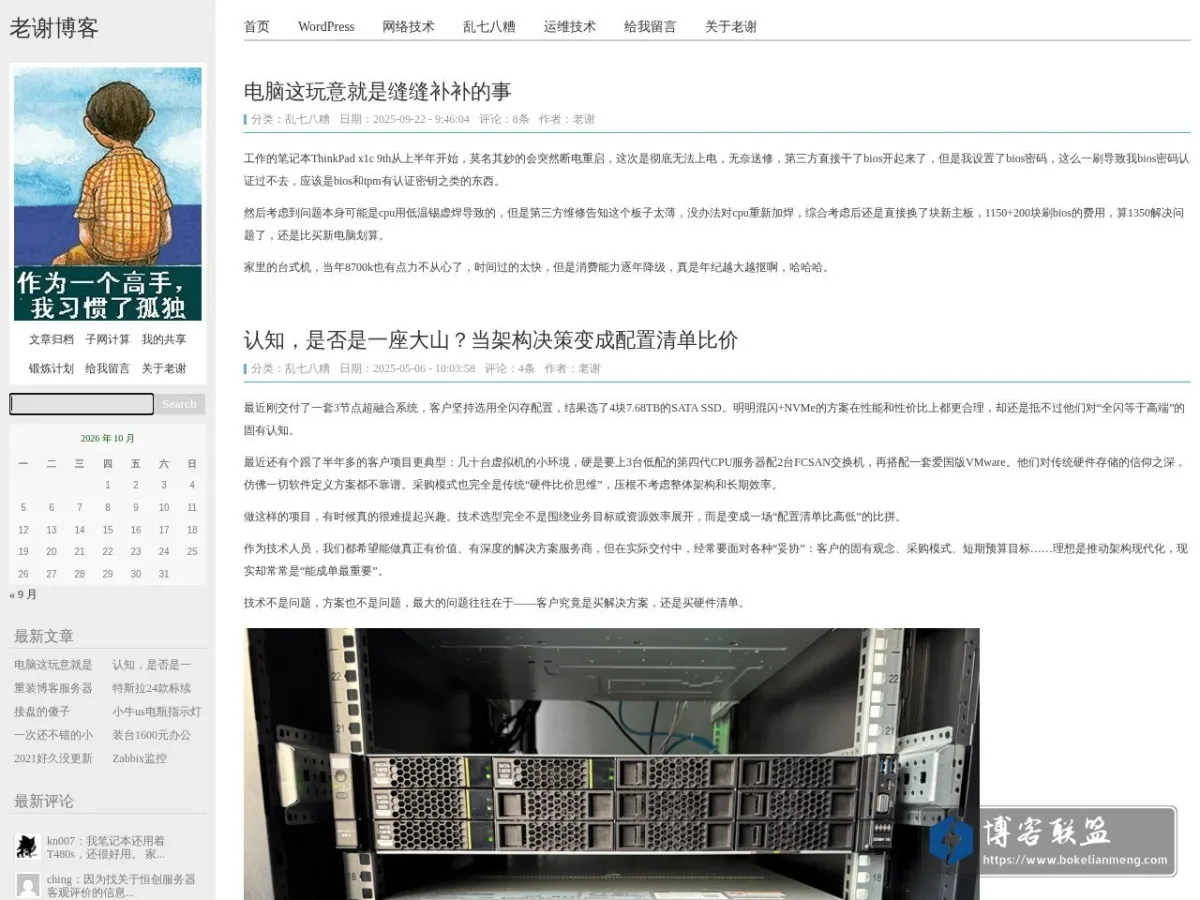This screenshot has width=1200, height=900.
Task: Go to previous month « 9 月
Action: click(x=23, y=594)
